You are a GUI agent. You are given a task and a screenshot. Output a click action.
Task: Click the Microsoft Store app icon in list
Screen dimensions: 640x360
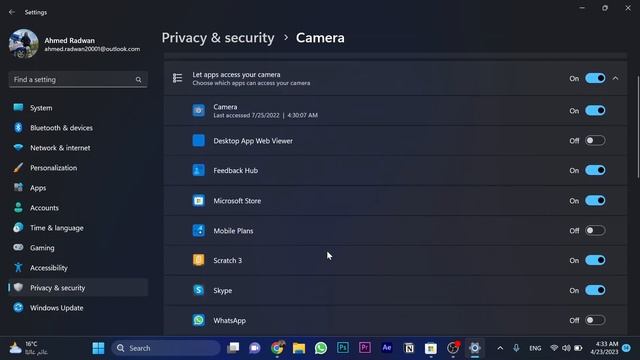199,200
